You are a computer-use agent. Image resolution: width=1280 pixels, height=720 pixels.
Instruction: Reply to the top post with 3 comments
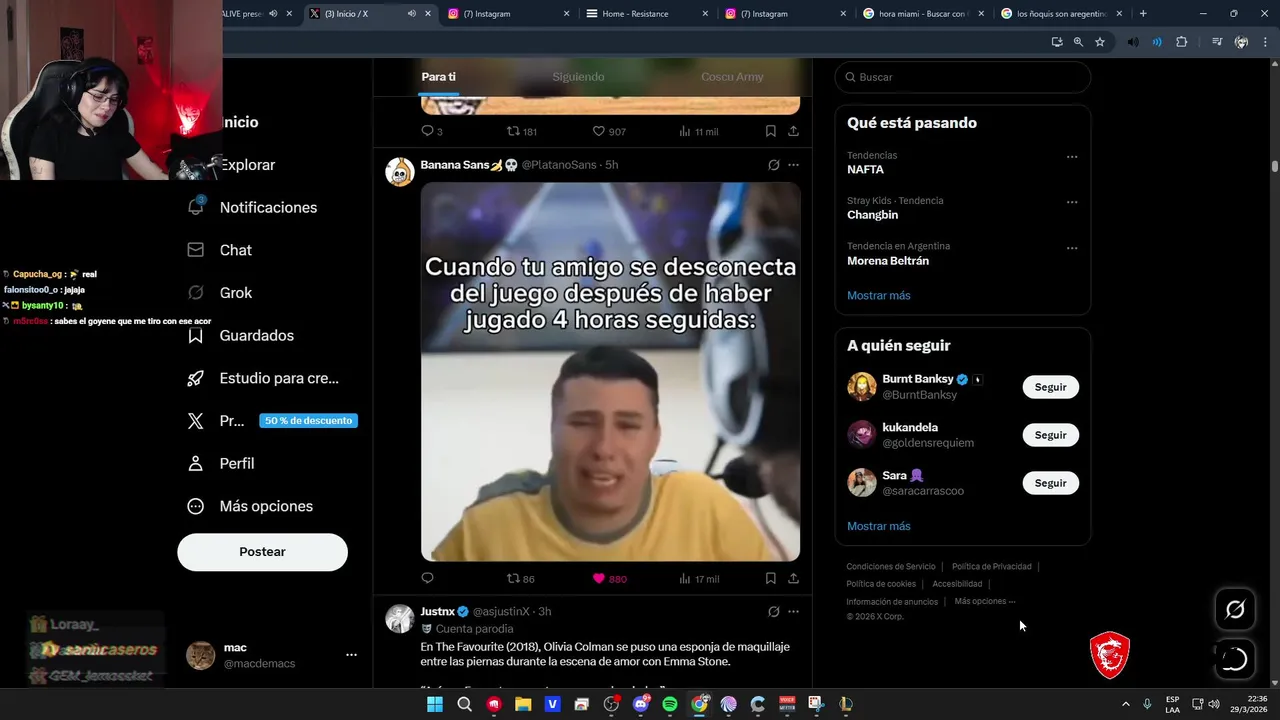pyautogui.click(x=431, y=131)
